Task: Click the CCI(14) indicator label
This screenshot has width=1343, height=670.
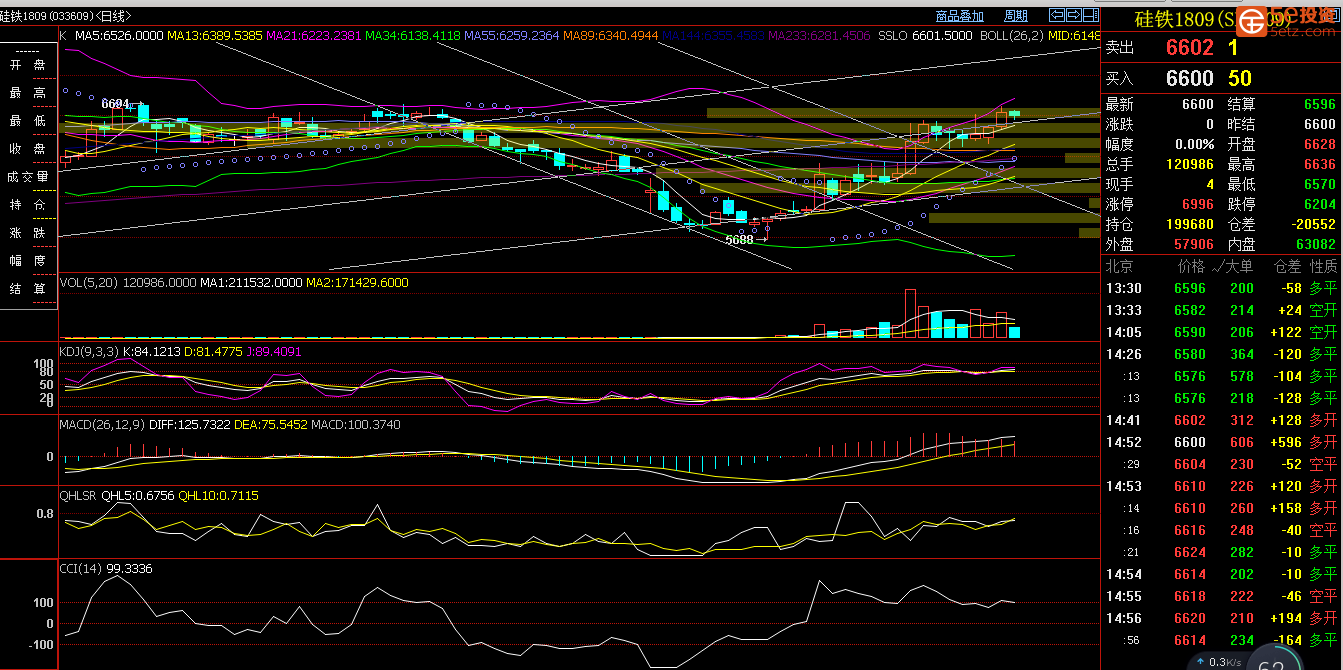Action: point(81,569)
